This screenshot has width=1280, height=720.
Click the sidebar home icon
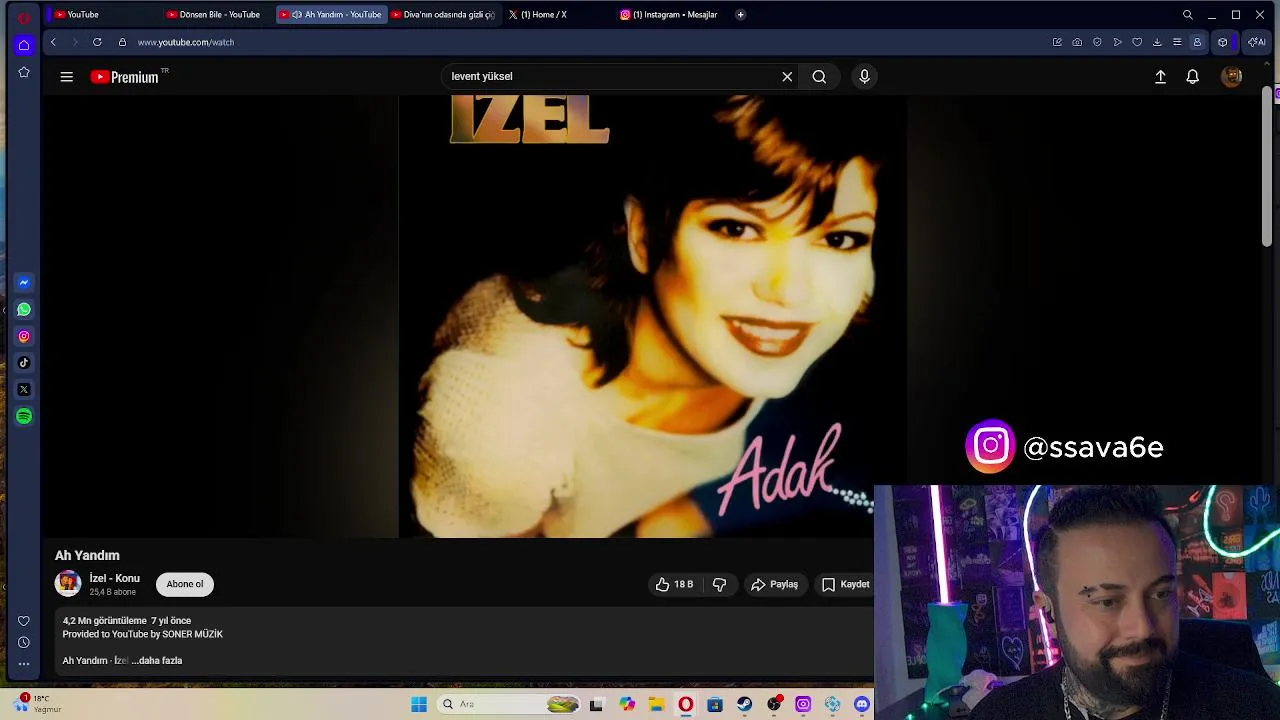pyautogui.click(x=24, y=45)
